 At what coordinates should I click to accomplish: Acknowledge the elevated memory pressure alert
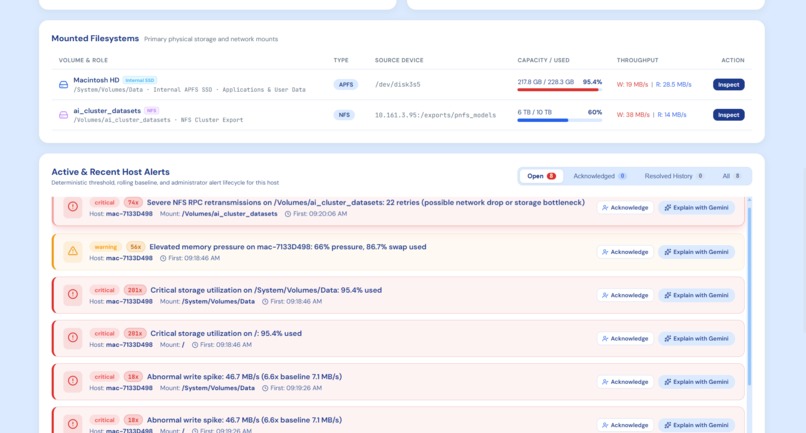point(625,252)
